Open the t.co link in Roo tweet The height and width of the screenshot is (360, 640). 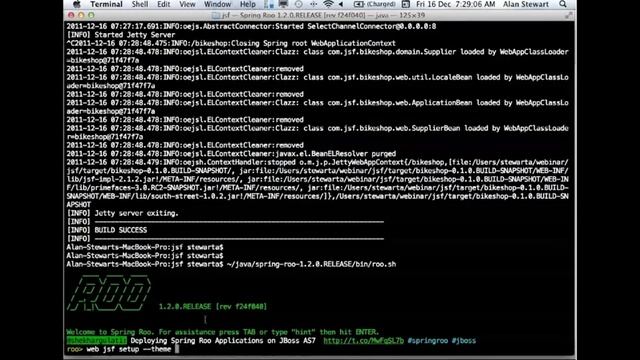(x=363, y=340)
